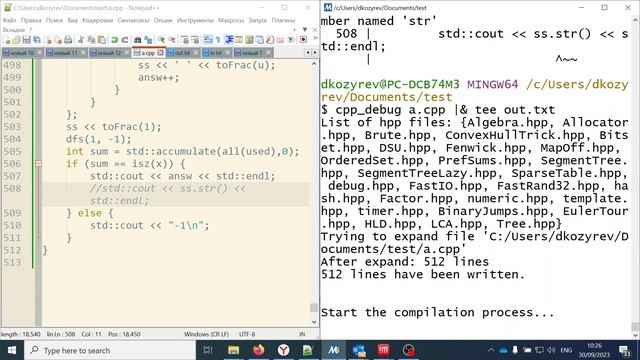Close the новый 10 tab

click(39, 53)
